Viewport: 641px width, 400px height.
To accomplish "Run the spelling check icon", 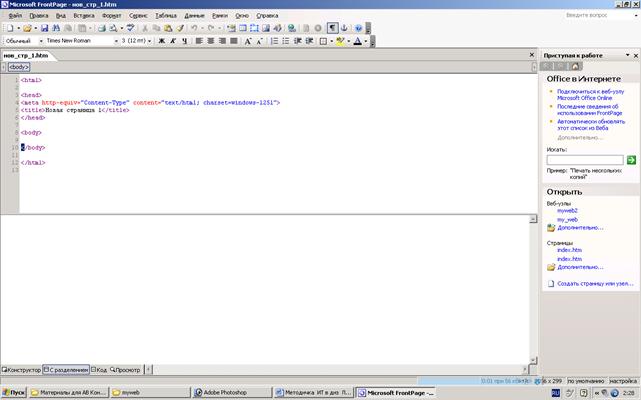I will [x=130, y=28].
